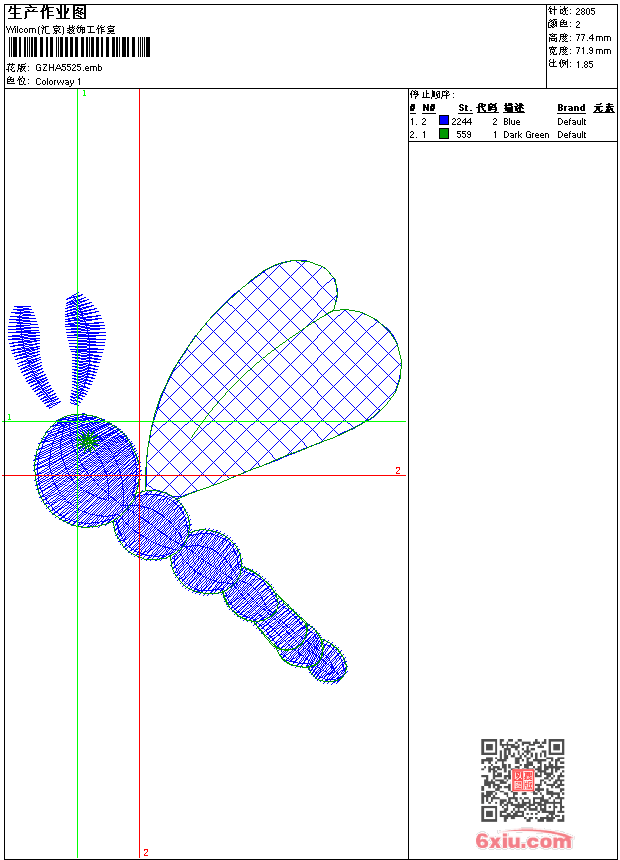This screenshot has width=620, height=860.
Task: Click the dark green thread color swatch
Action: point(444,133)
